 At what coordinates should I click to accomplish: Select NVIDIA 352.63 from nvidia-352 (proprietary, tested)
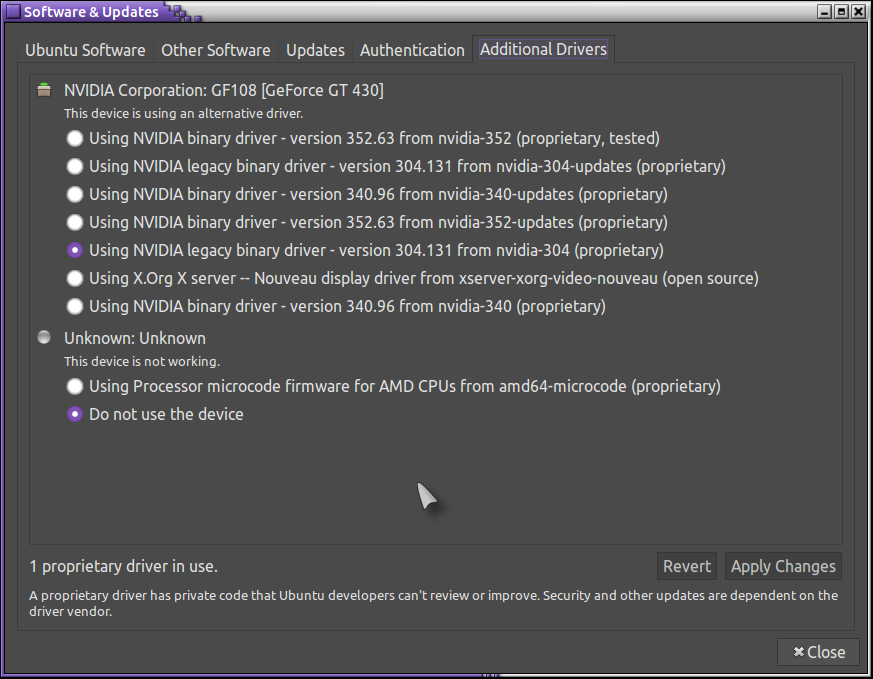363,138
